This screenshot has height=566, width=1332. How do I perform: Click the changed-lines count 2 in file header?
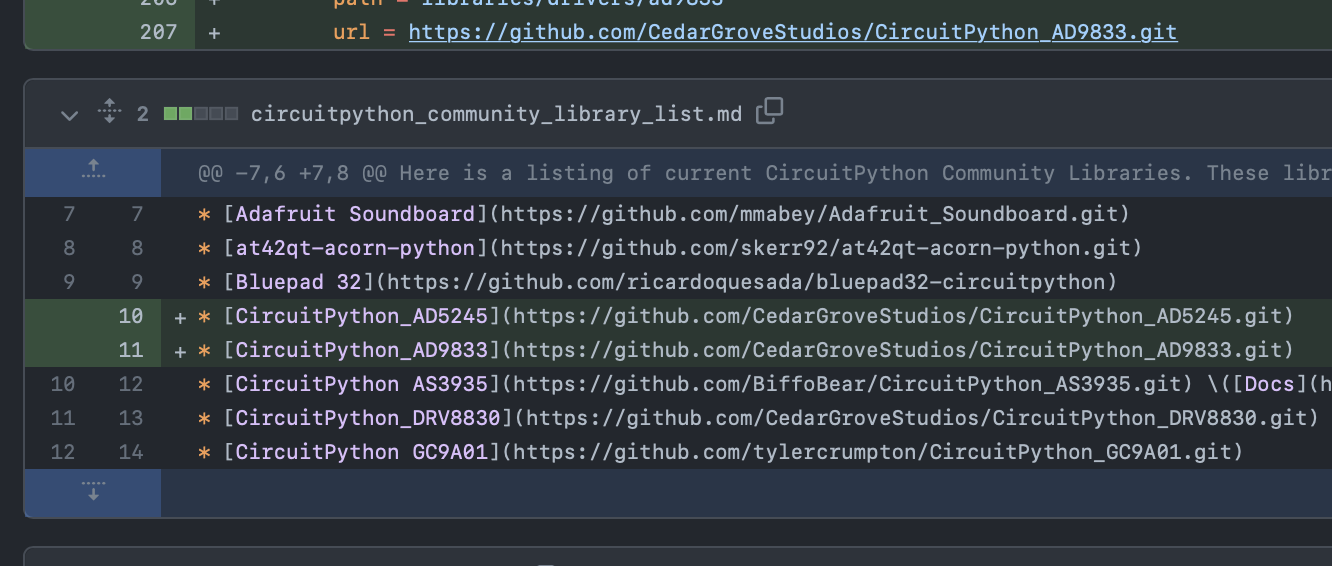click(143, 114)
